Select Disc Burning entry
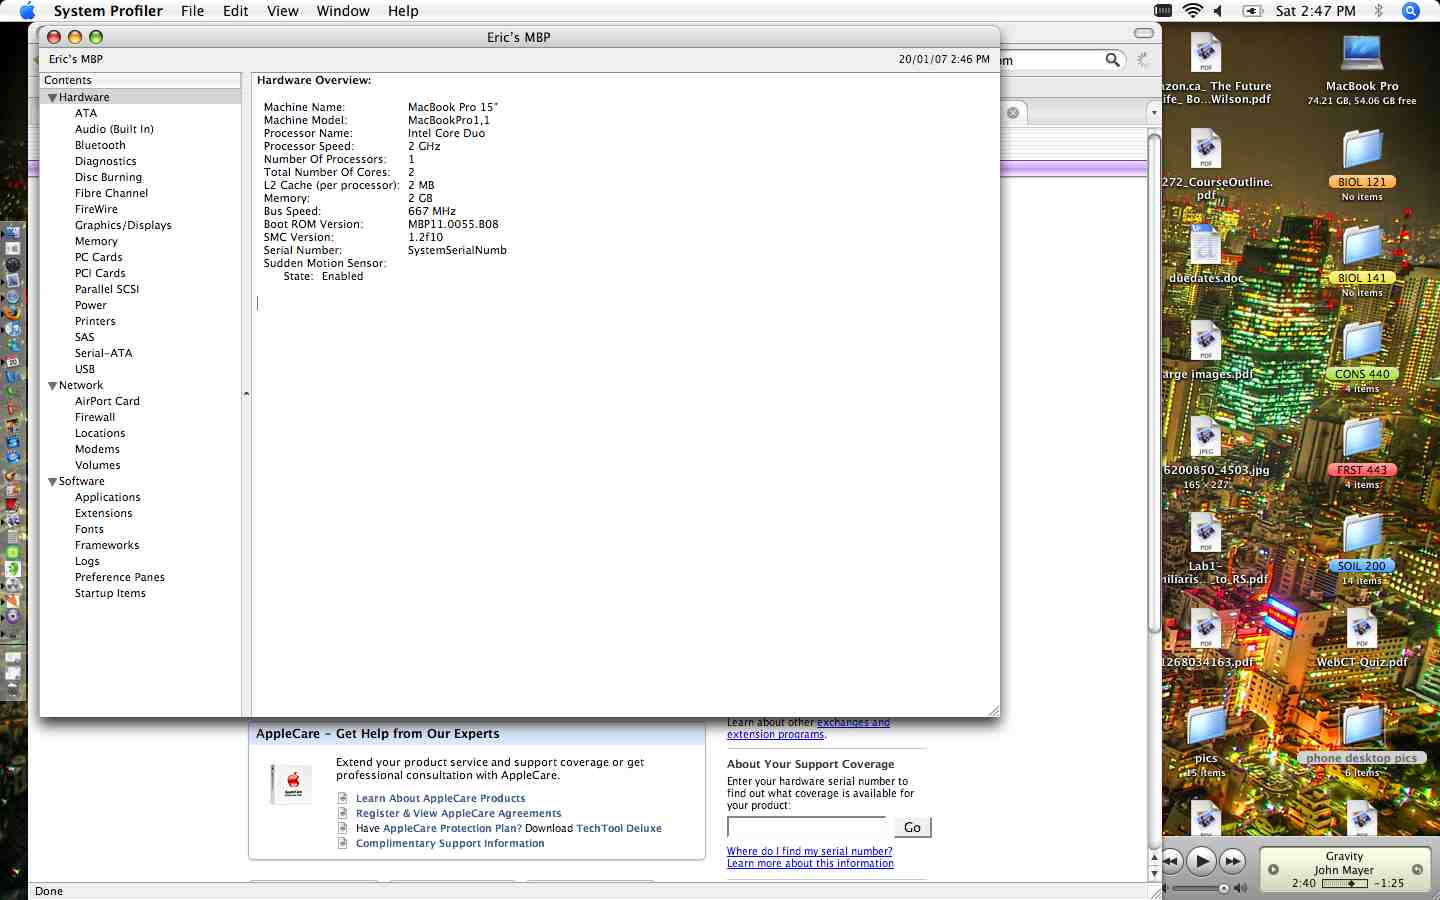1440x900 pixels. coord(108,177)
